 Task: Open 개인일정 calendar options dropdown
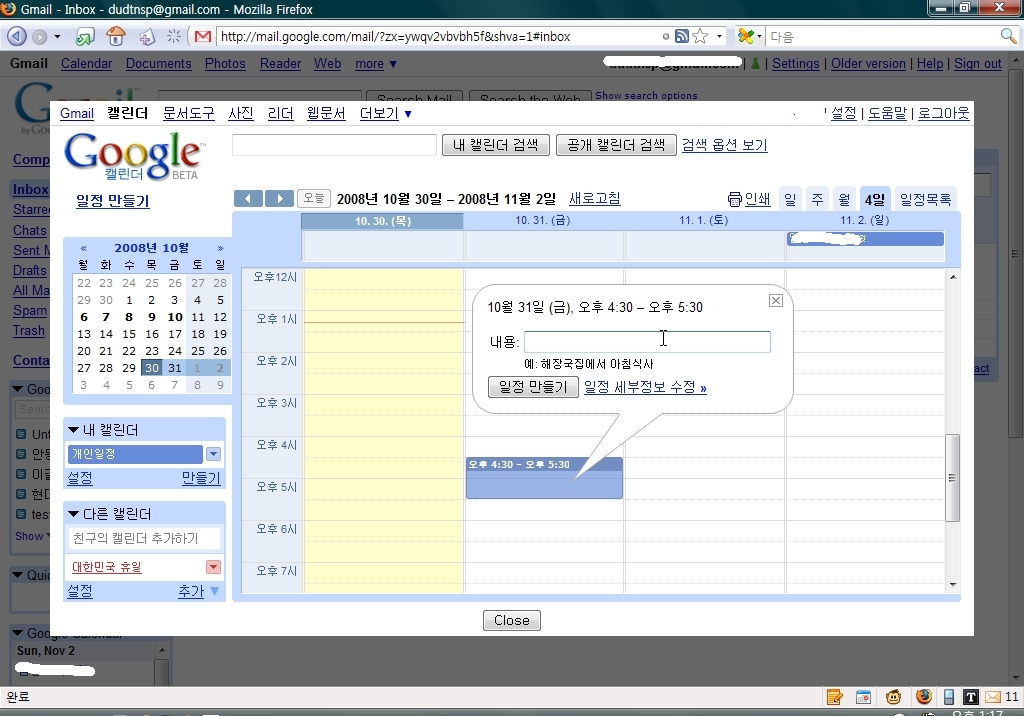pyautogui.click(x=214, y=454)
